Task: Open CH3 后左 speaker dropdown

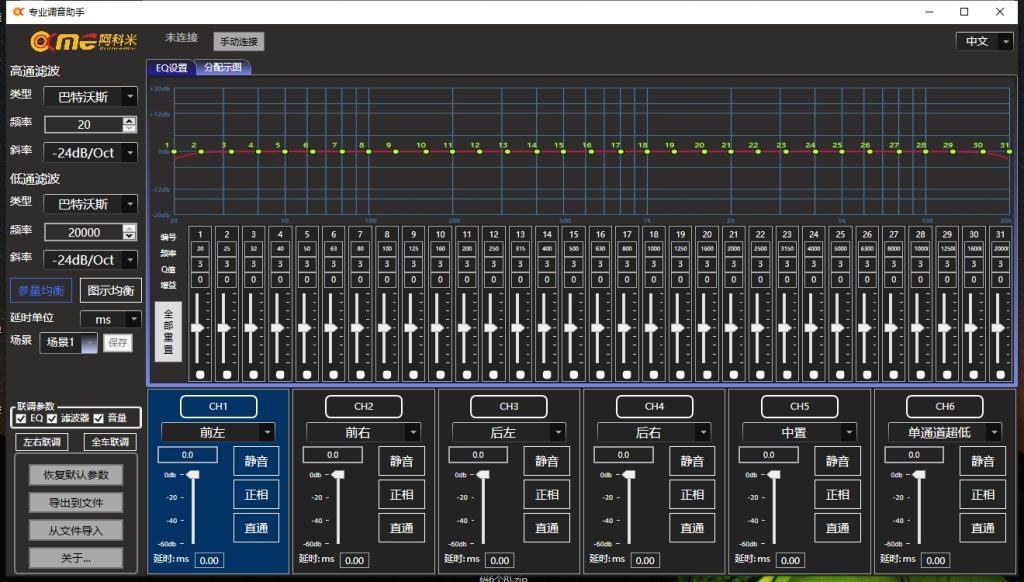Action: (509, 432)
